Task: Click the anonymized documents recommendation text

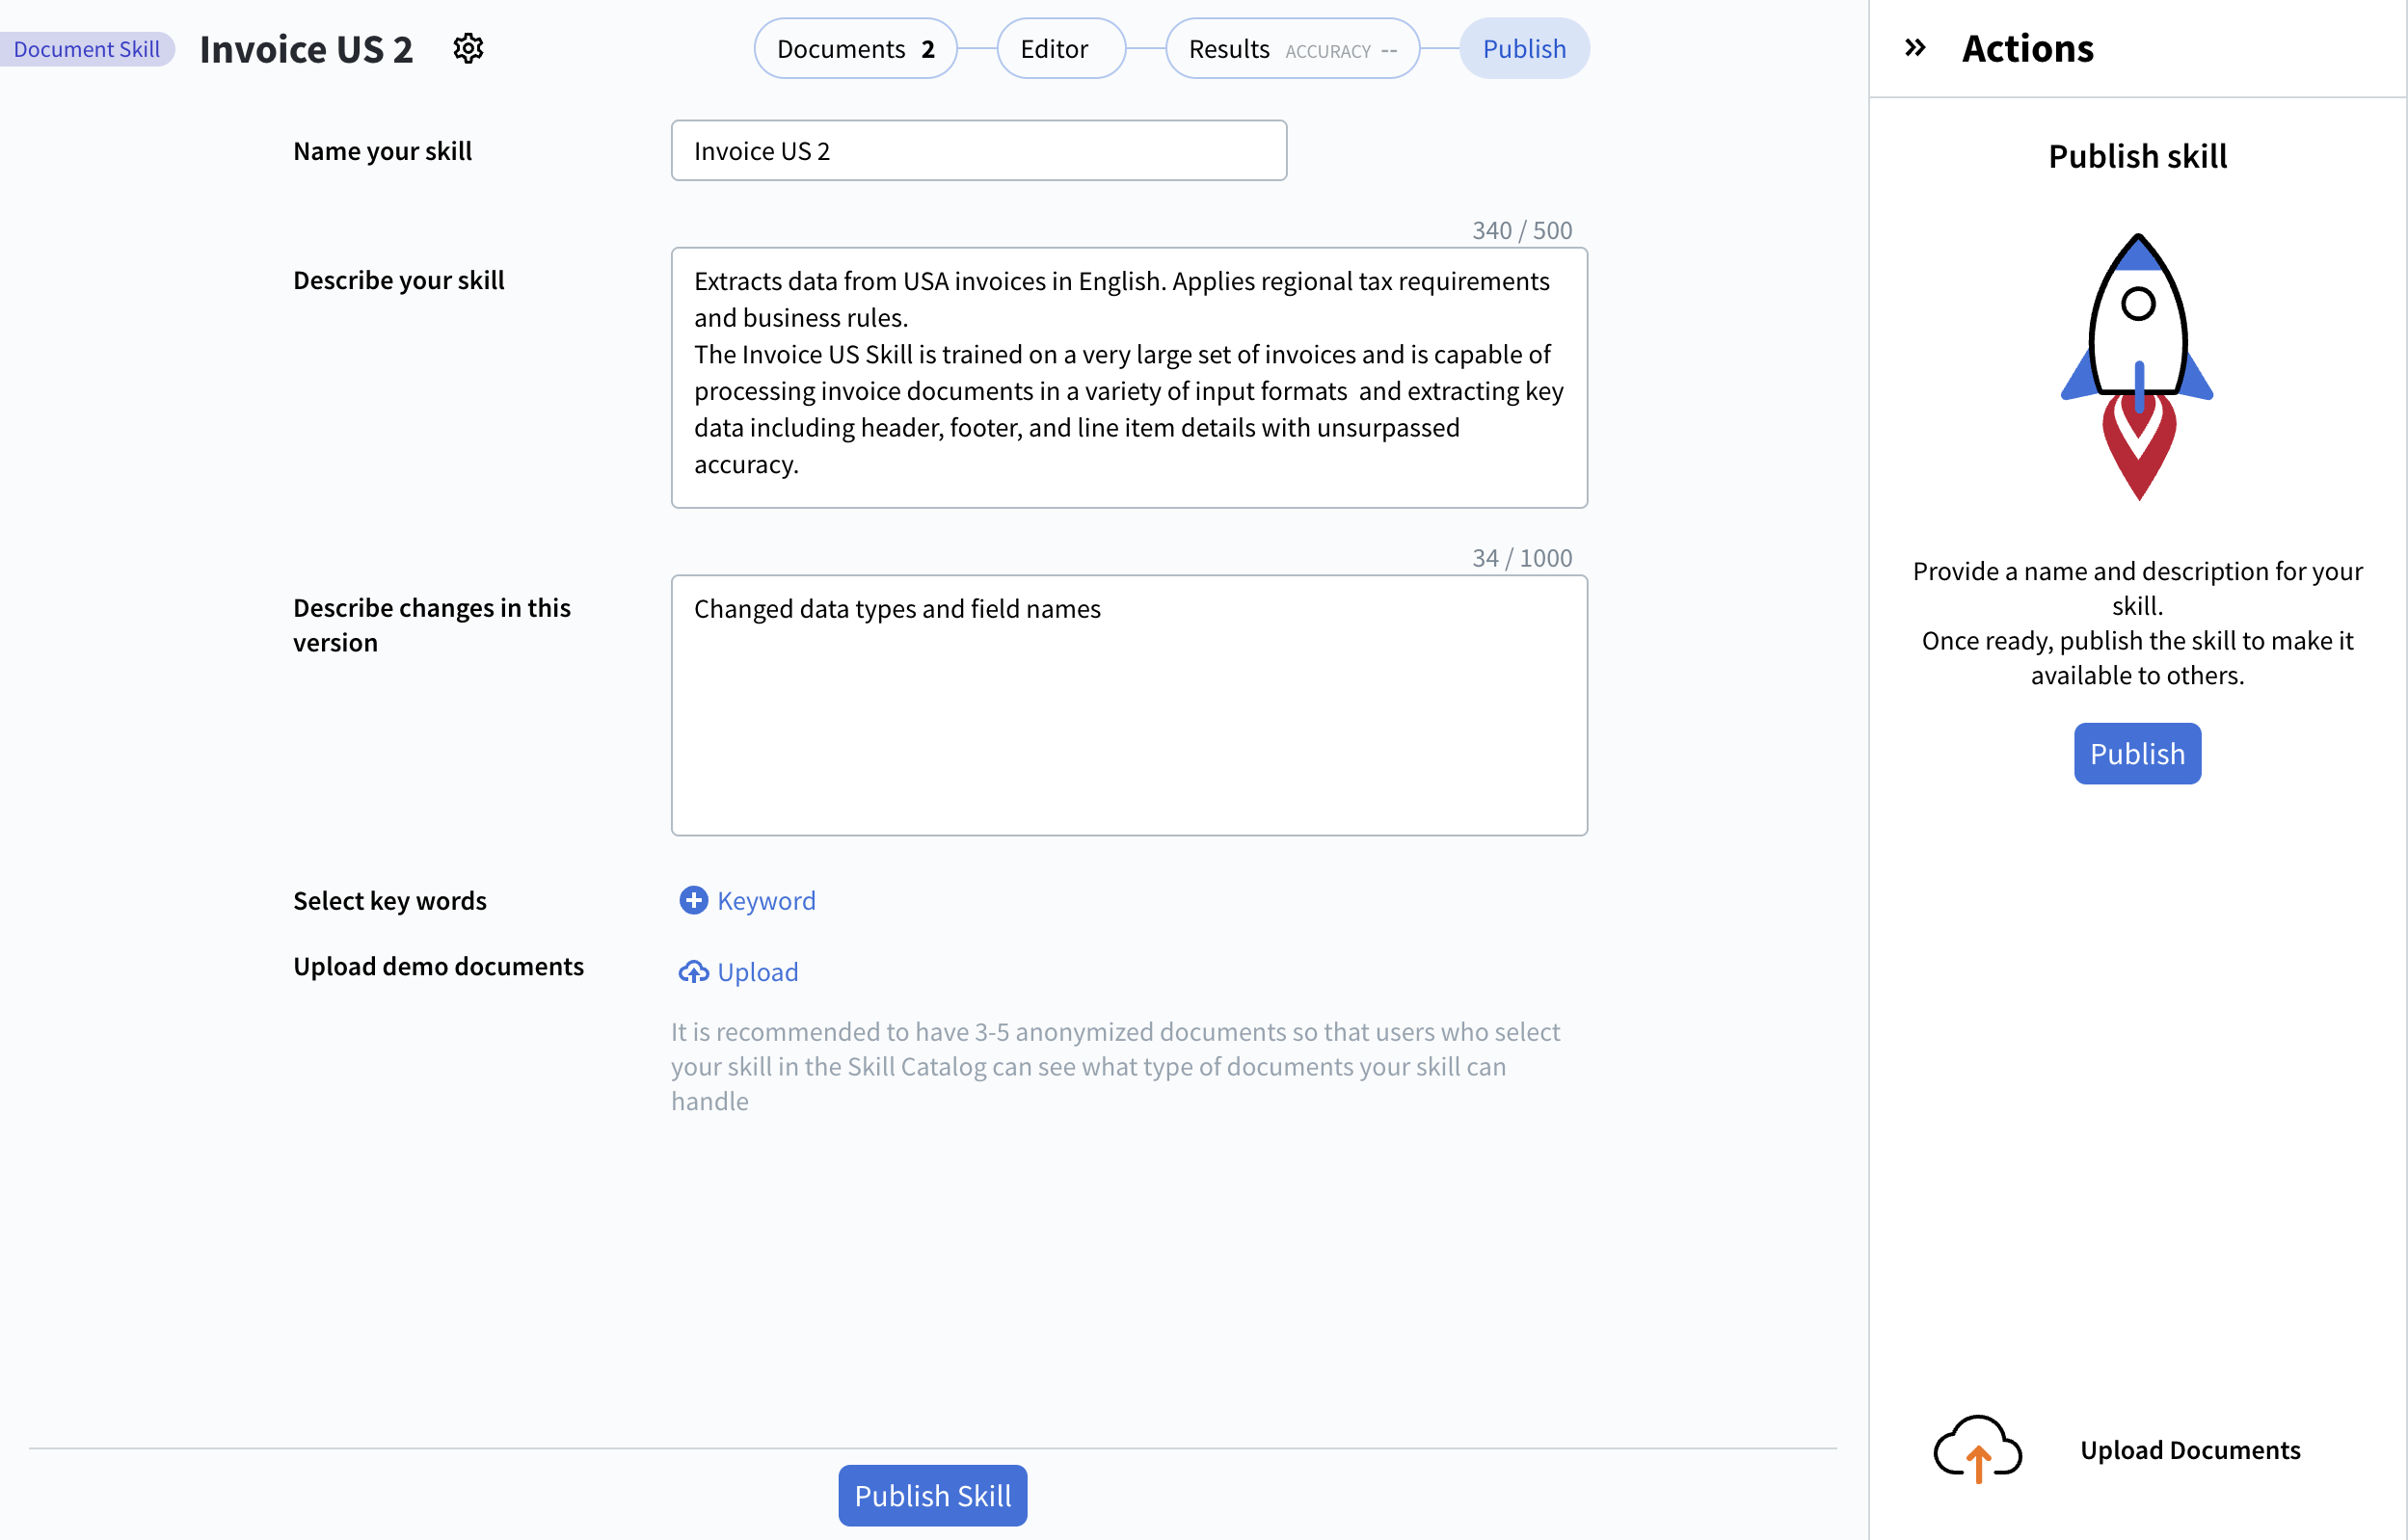Action: 1115,1065
